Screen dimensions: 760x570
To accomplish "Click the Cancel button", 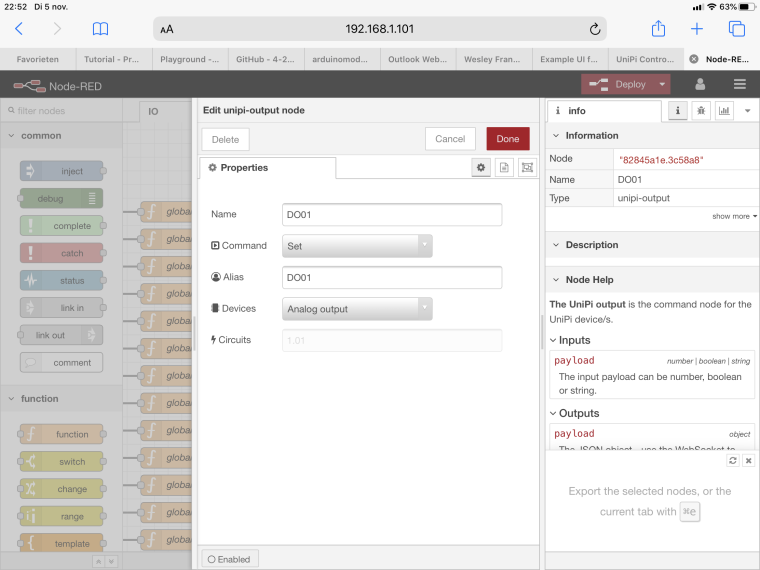I will (450, 139).
